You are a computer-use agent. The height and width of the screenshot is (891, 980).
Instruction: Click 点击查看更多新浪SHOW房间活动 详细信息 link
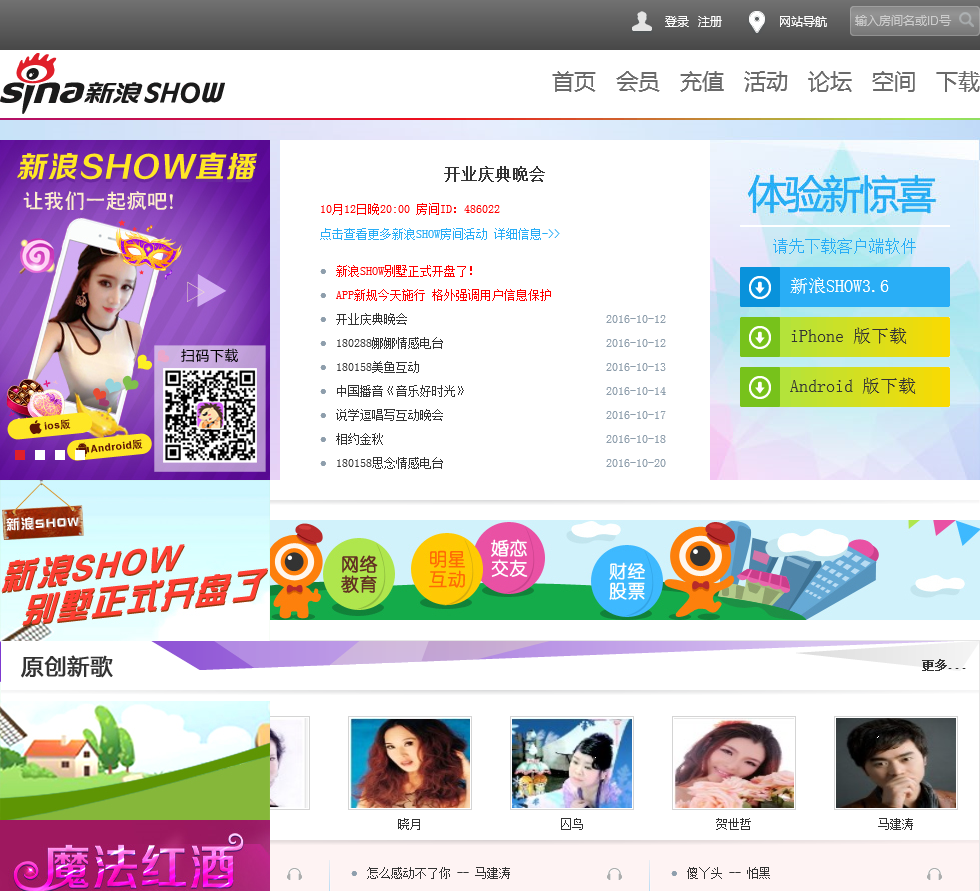(439, 234)
